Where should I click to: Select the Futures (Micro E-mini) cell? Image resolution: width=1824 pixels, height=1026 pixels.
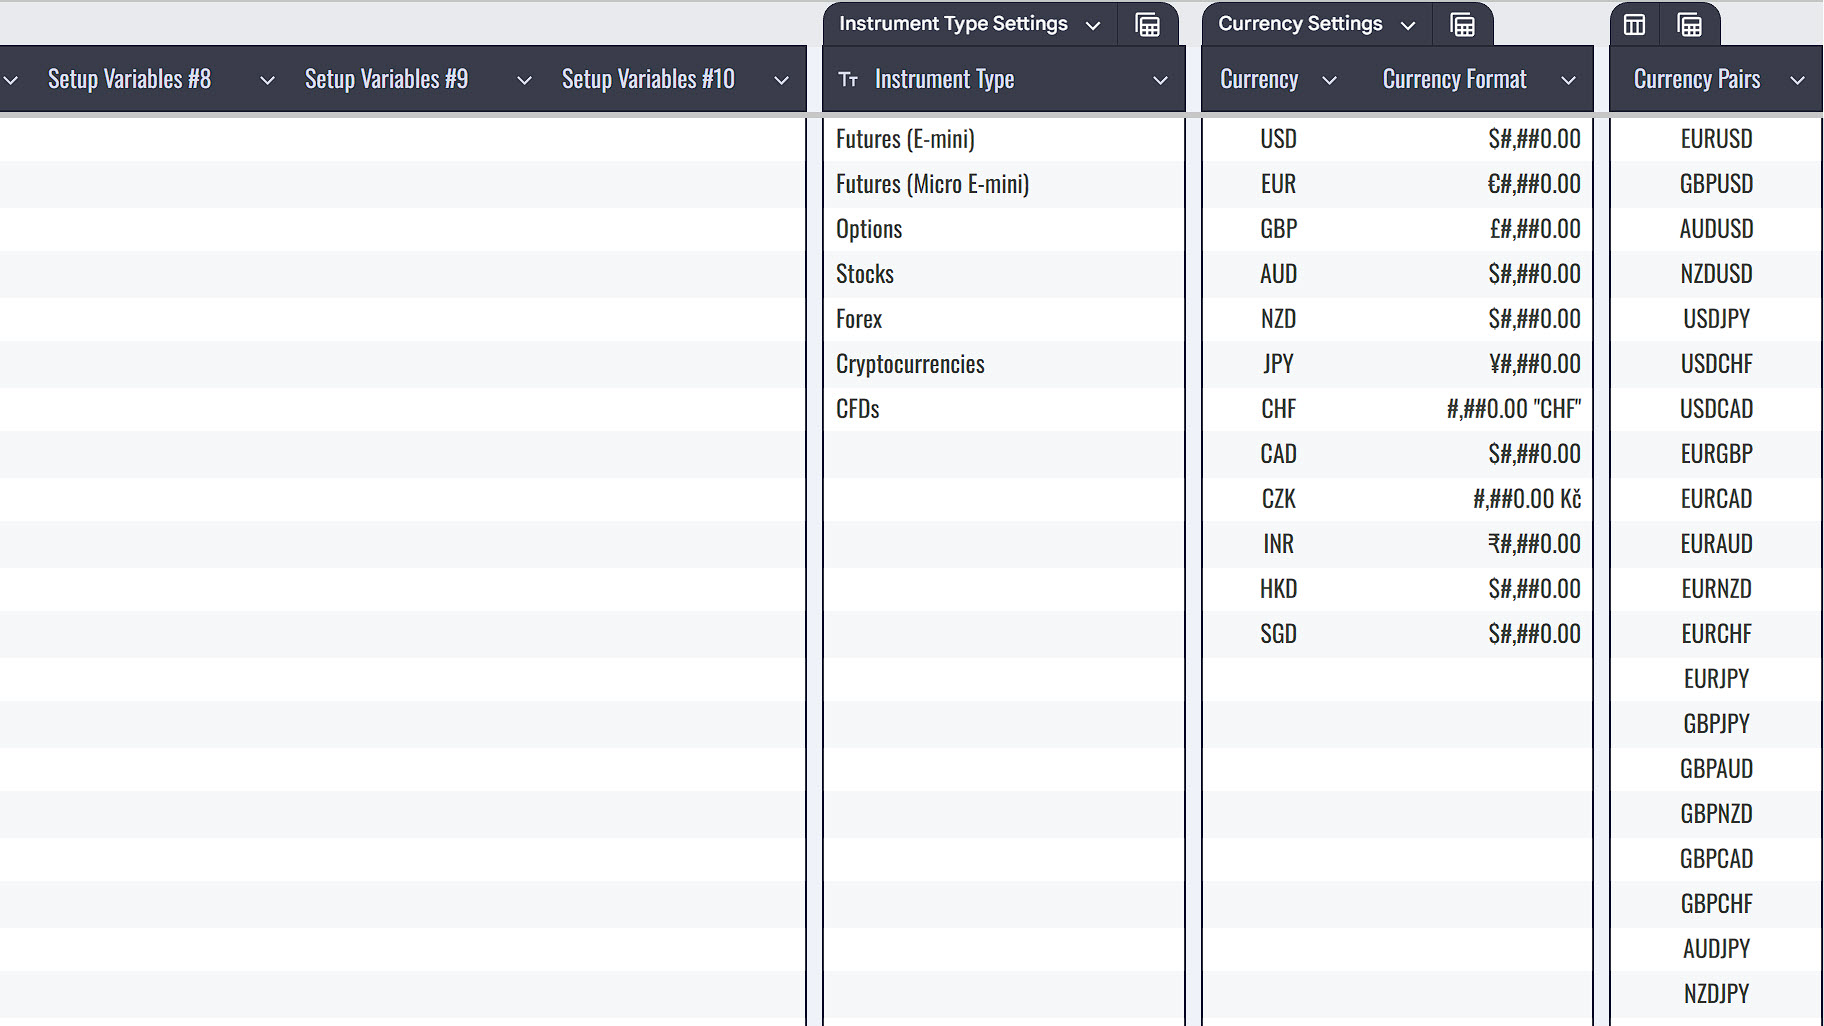pos(932,184)
